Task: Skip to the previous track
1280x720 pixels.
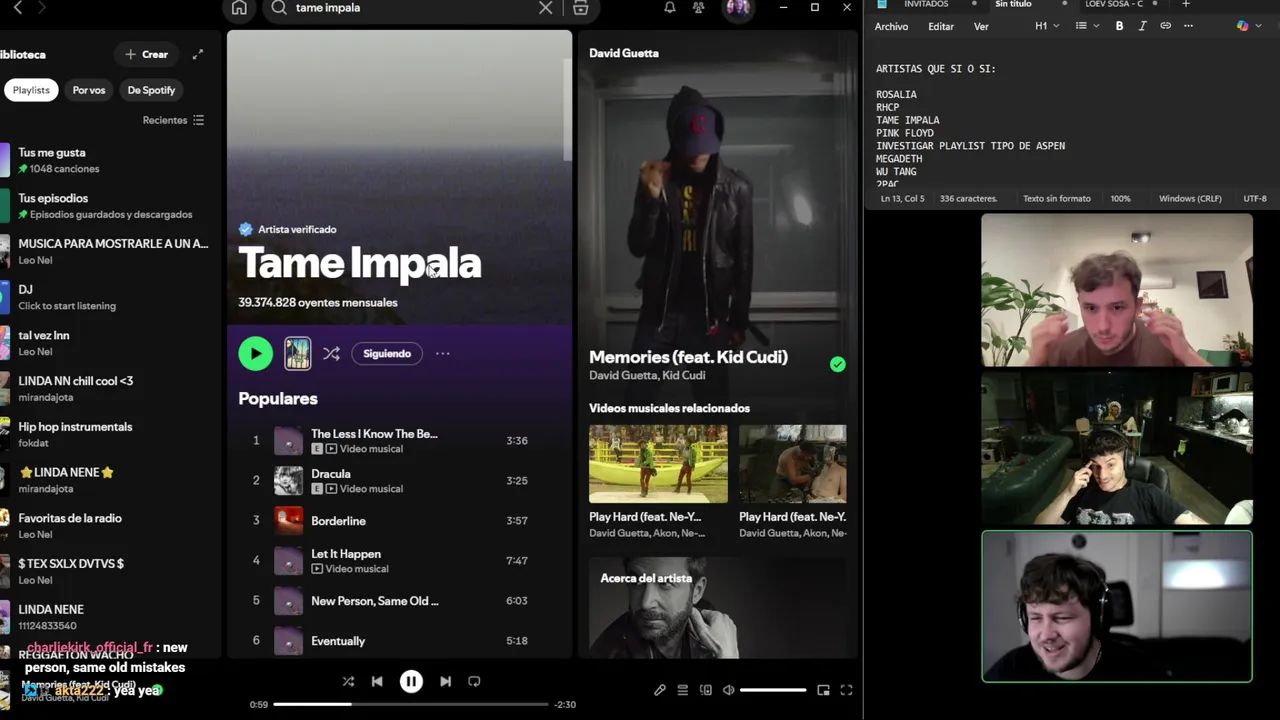Action: pos(377,682)
